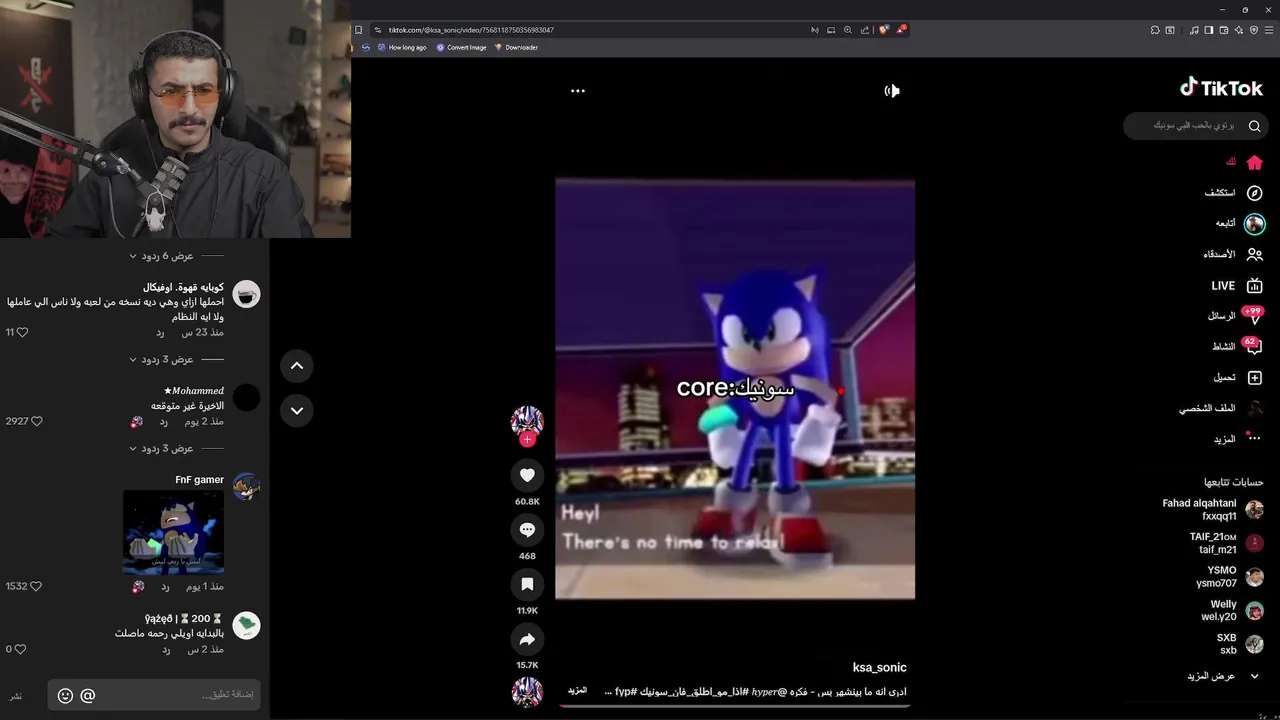Open the استكشف explore tab
The width and height of the screenshot is (1280, 720).
(x=1233, y=193)
